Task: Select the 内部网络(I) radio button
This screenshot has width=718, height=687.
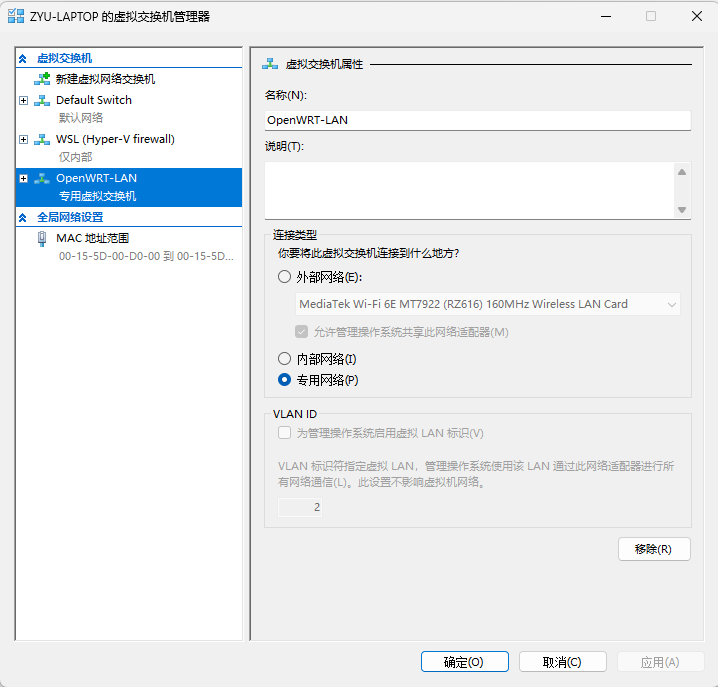Action: click(284, 359)
